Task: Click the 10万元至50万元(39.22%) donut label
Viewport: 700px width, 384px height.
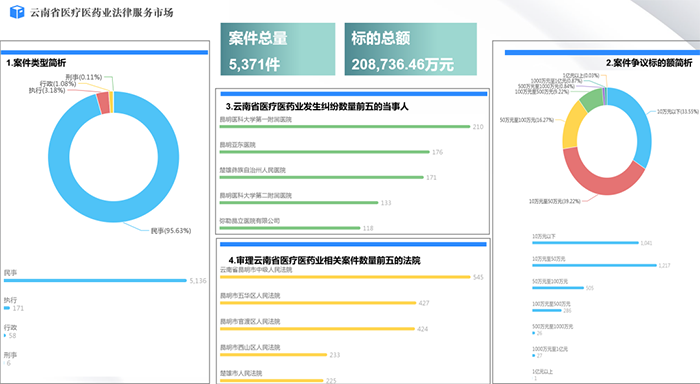Action: point(555,201)
